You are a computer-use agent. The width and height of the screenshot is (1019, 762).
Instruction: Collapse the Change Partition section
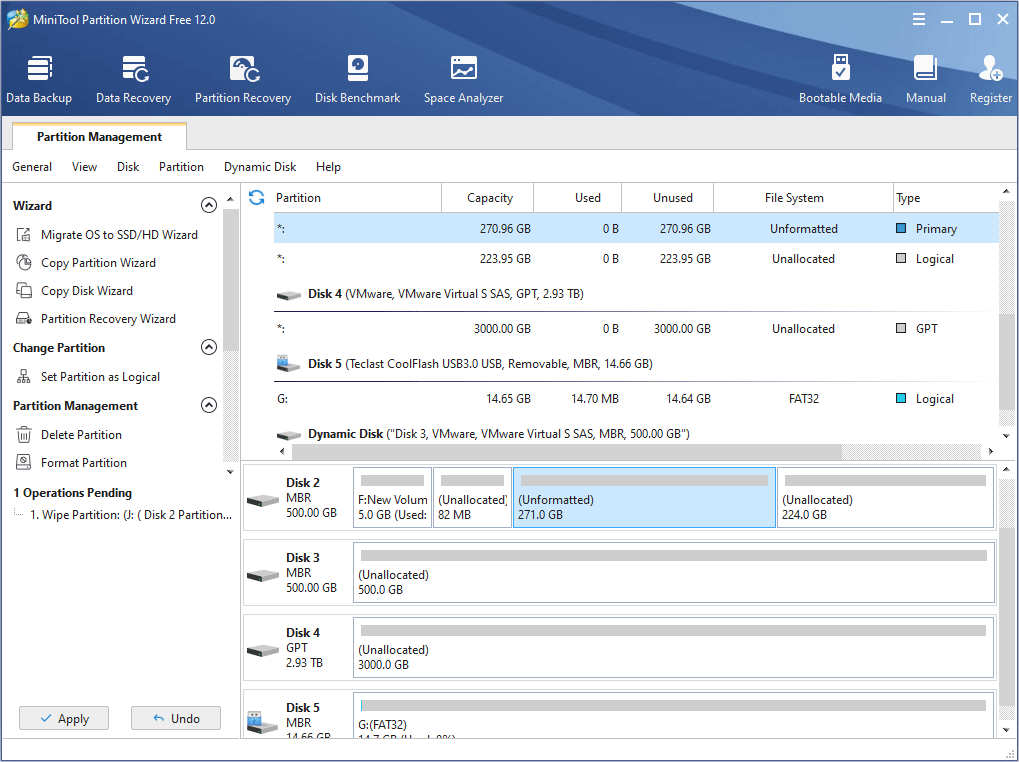click(x=209, y=348)
